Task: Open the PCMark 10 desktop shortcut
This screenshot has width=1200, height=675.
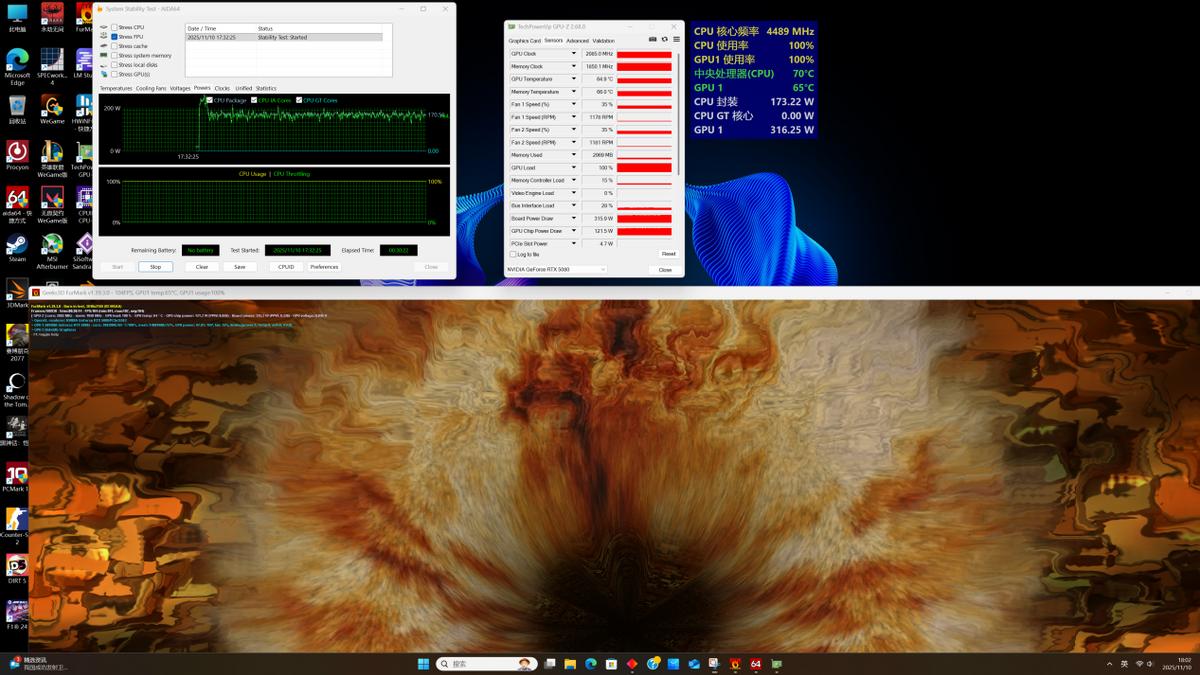Action: [17, 477]
